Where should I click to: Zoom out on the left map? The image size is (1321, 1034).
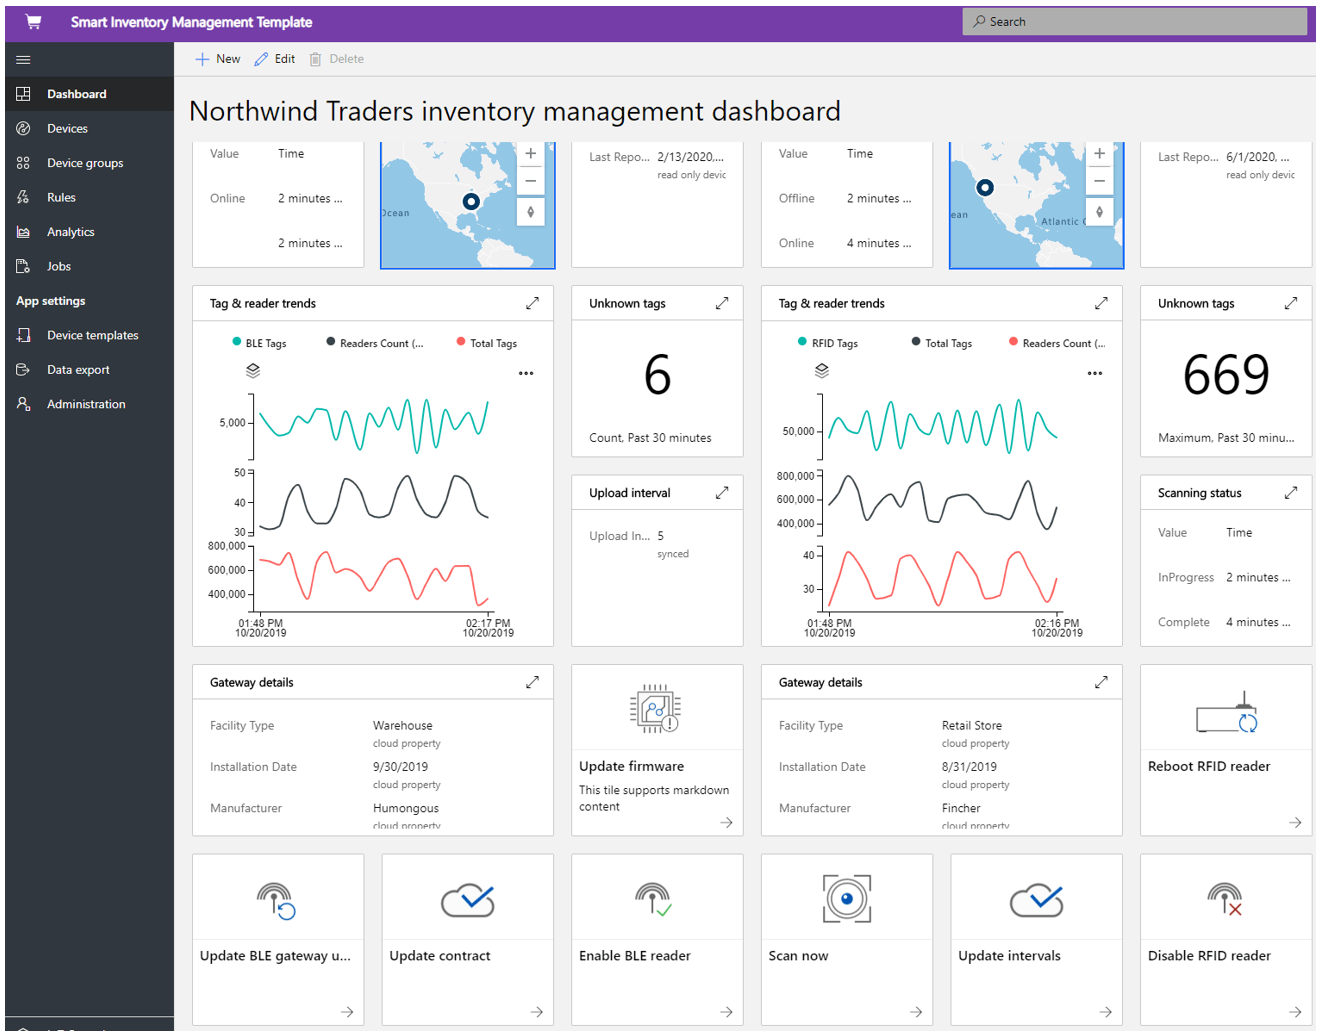pyautogui.click(x=530, y=181)
